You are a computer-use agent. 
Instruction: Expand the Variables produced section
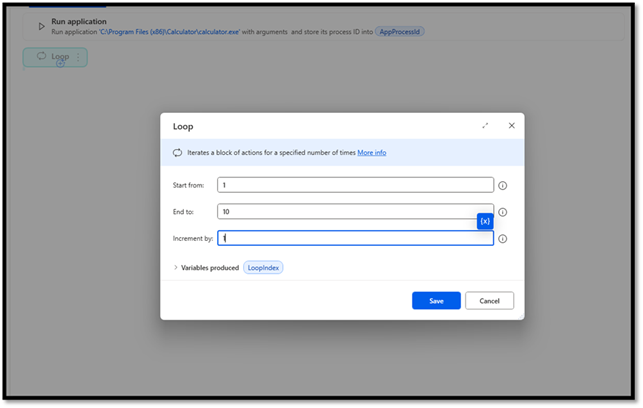pos(177,268)
